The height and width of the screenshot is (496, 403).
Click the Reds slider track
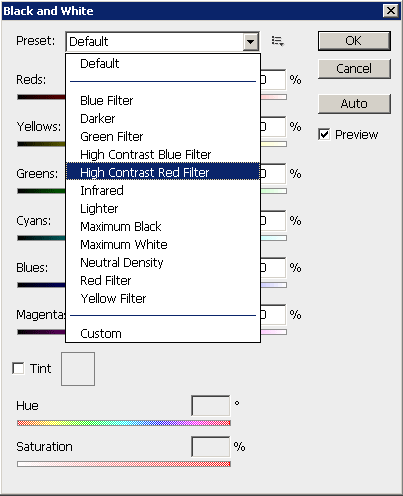coord(41,97)
